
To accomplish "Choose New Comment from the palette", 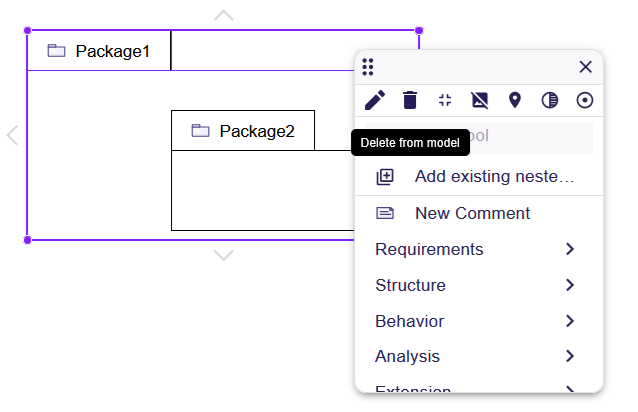I will pyautogui.click(x=472, y=213).
